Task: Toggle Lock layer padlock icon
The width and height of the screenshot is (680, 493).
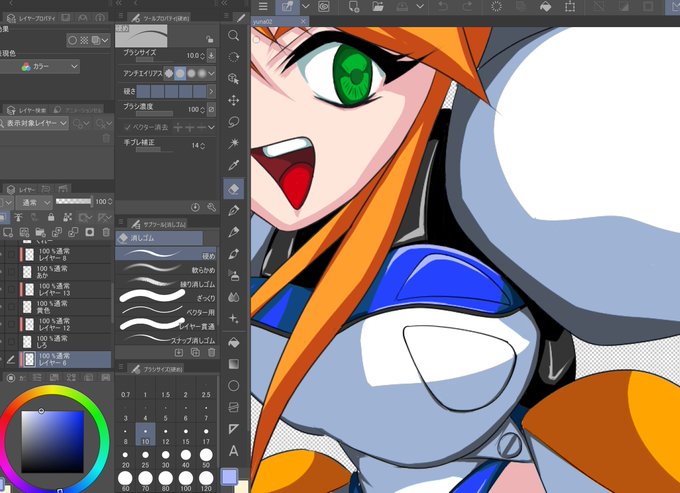Action: pos(51,217)
